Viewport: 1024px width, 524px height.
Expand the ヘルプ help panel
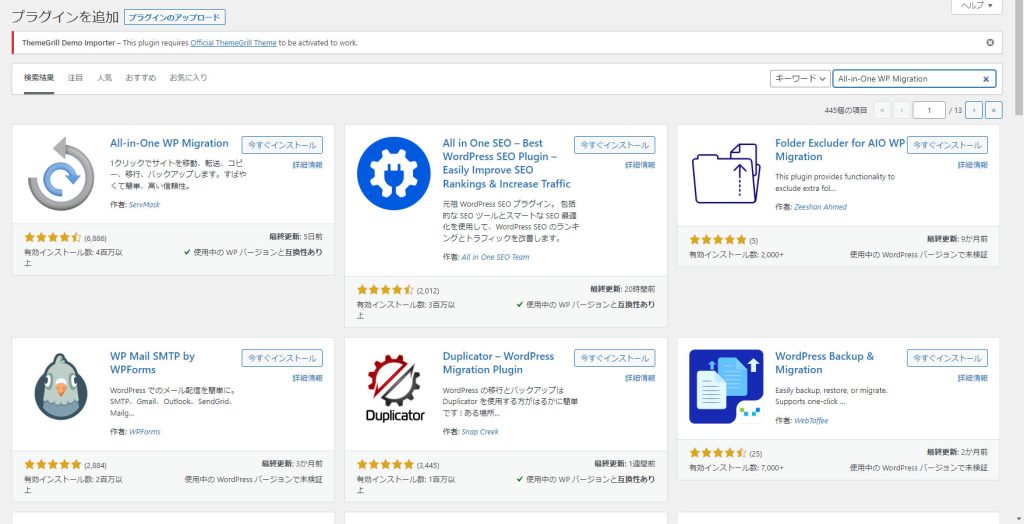pos(976,6)
